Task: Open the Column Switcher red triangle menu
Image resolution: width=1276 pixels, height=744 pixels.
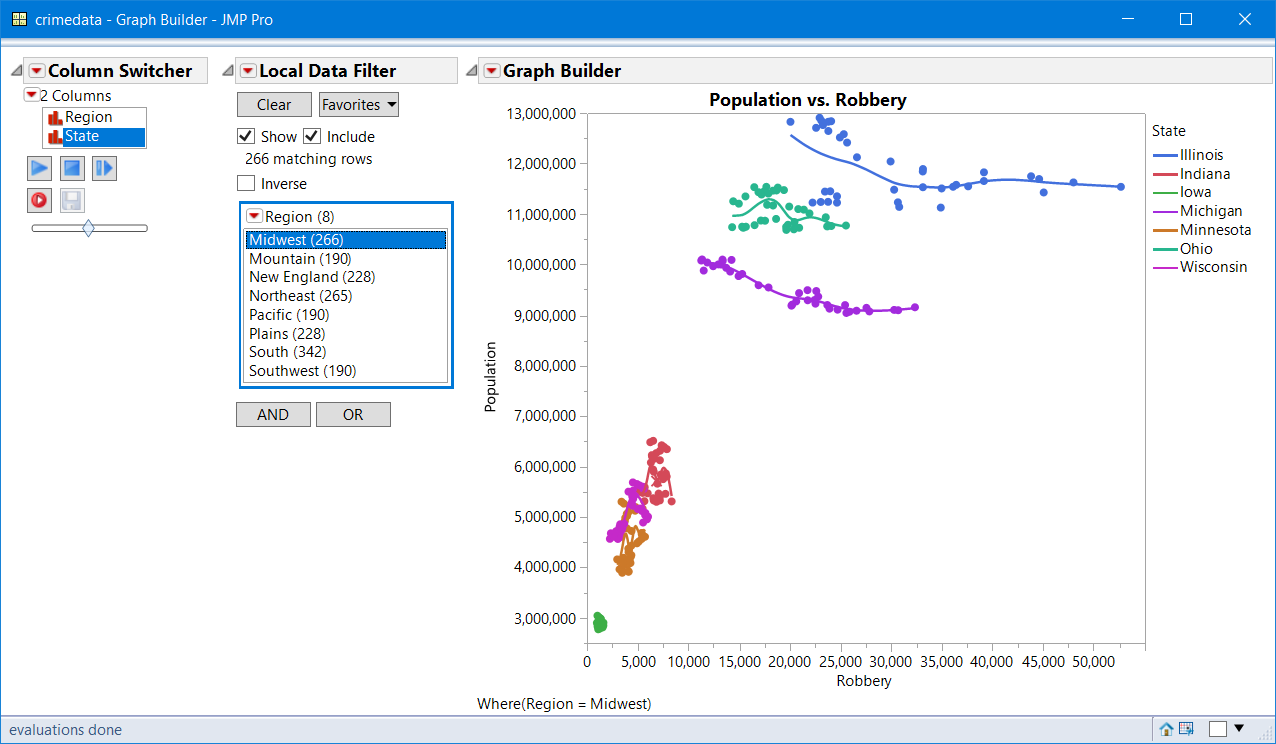Action: click(x=37, y=70)
